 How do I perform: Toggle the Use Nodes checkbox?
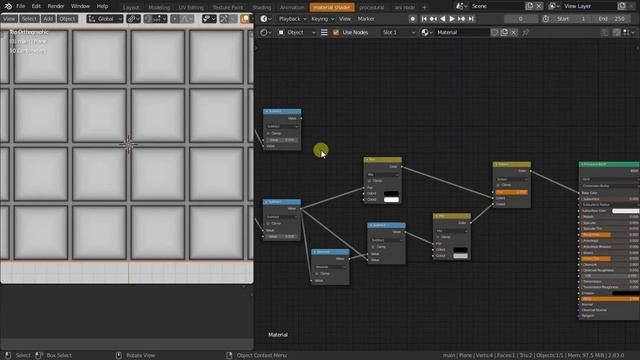(336, 32)
